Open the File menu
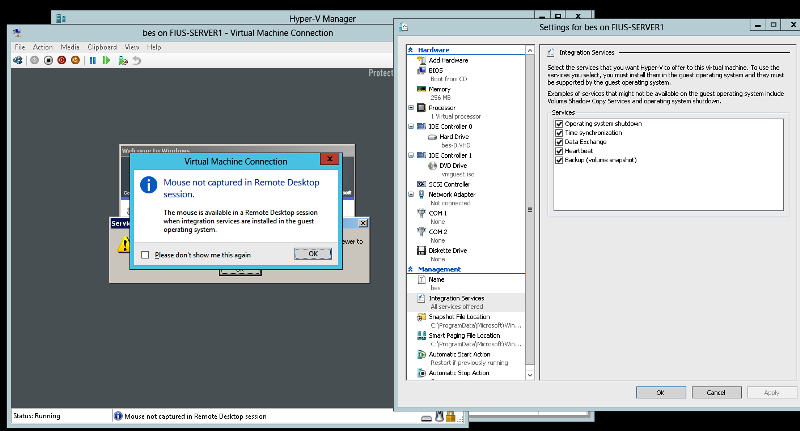 pos(20,47)
